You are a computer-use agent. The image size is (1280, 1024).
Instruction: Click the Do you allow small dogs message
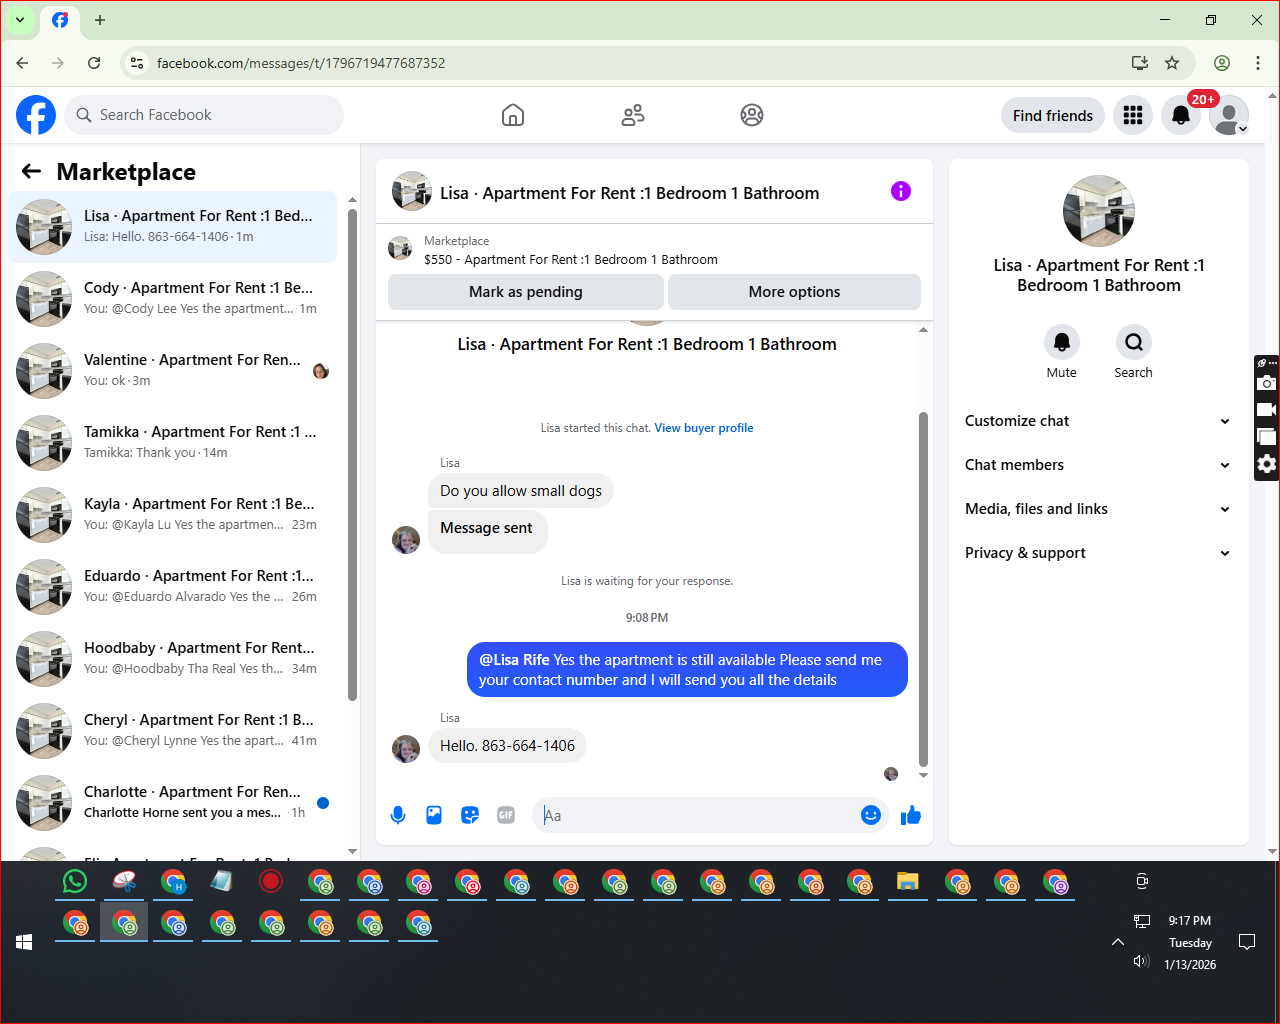(521, 491)
